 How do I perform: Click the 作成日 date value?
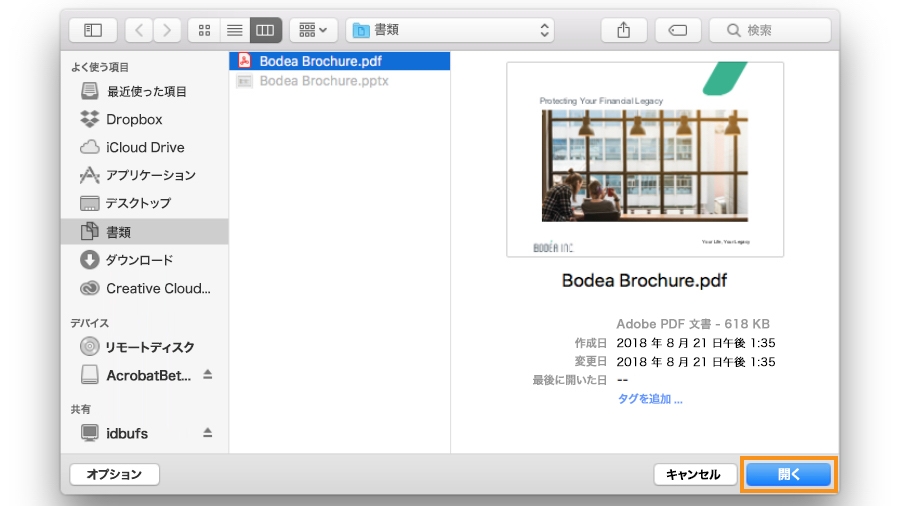(696, 343)
